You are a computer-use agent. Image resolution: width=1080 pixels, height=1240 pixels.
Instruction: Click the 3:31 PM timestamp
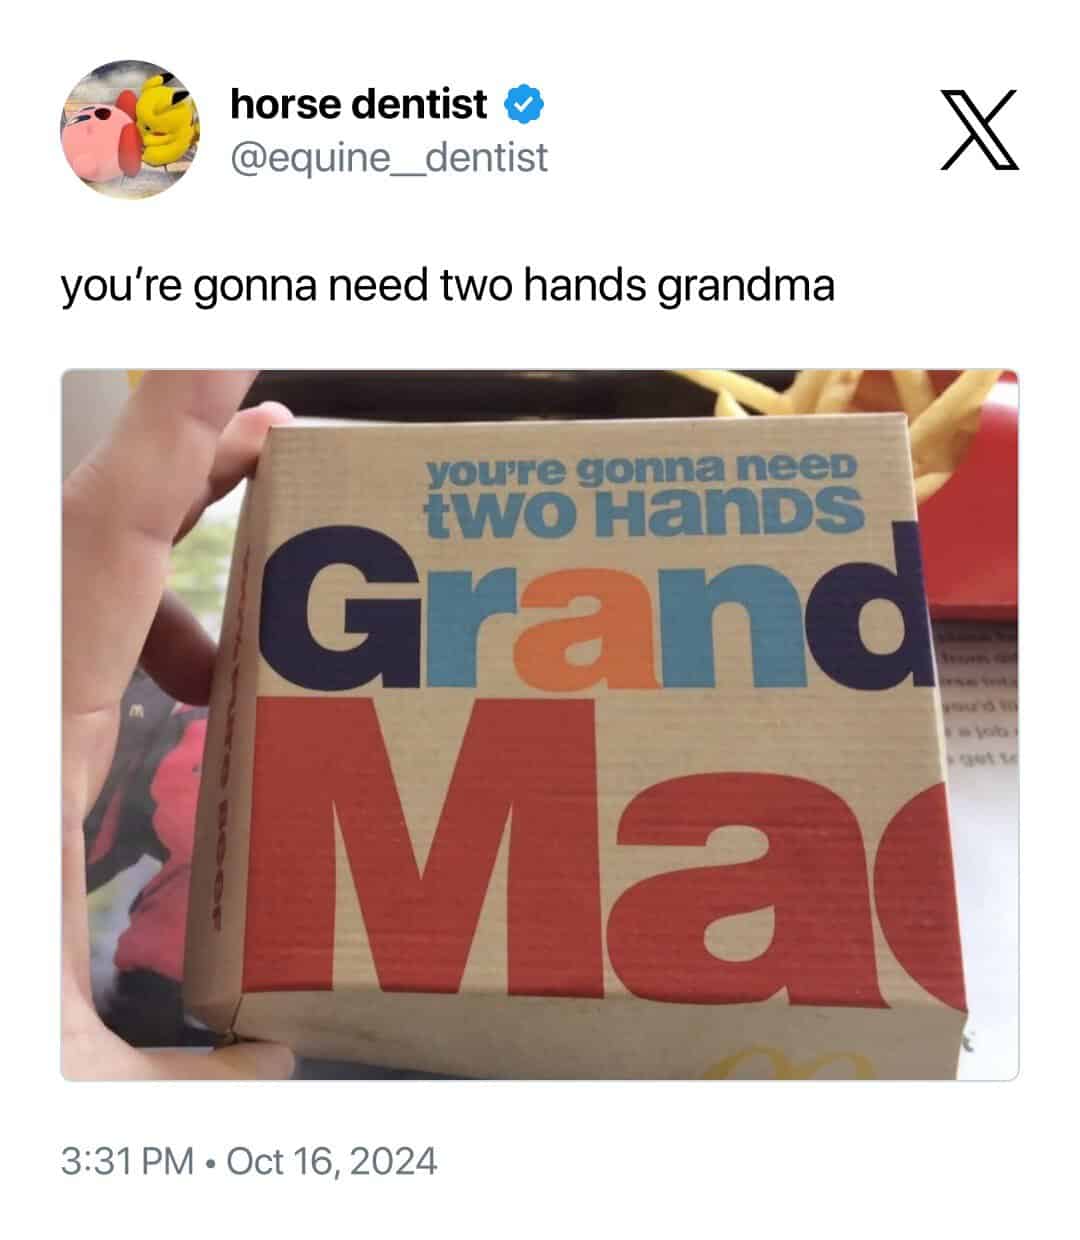[127, 1161]
